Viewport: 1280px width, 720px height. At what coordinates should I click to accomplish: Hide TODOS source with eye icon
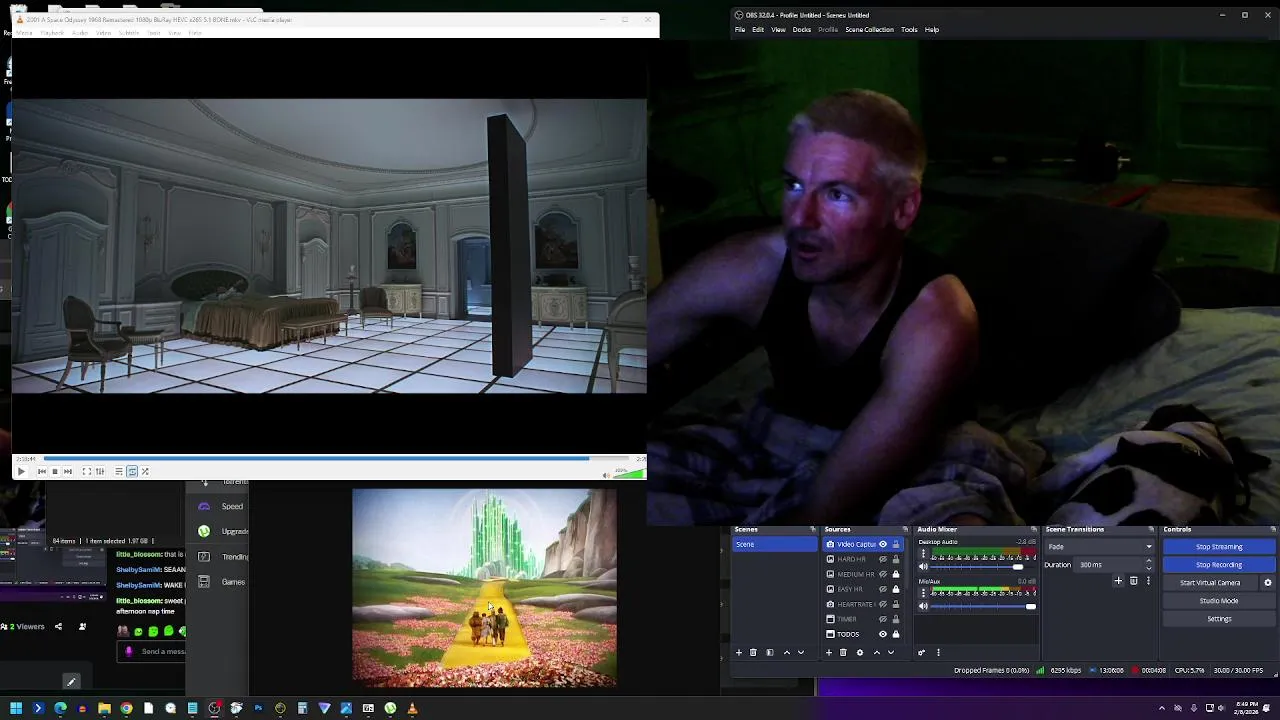(x=883, y=634)
